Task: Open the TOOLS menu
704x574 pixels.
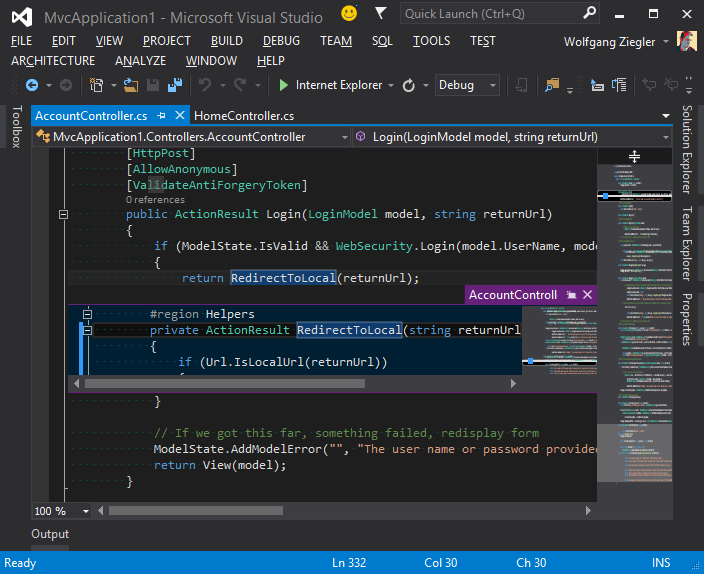Action: click(x=431, y=41)
